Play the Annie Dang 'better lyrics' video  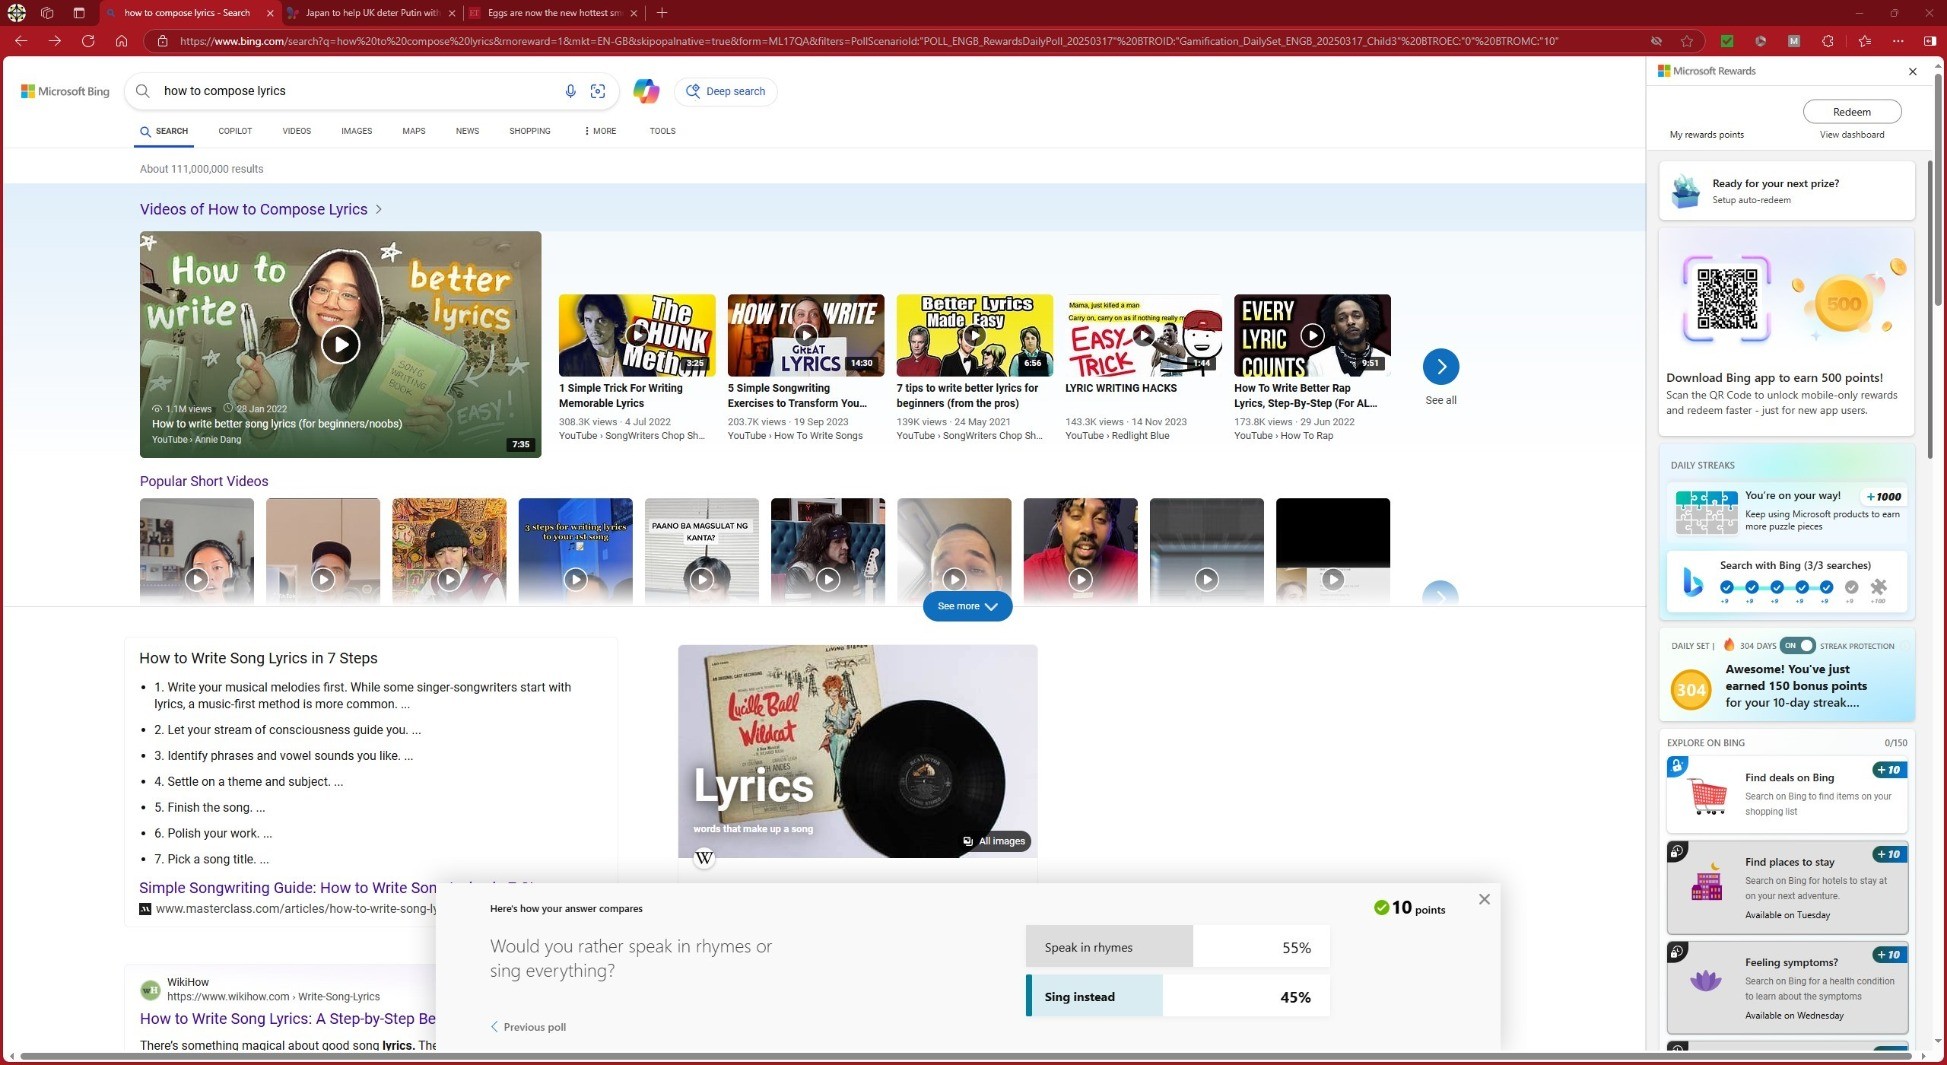[341, 345]
